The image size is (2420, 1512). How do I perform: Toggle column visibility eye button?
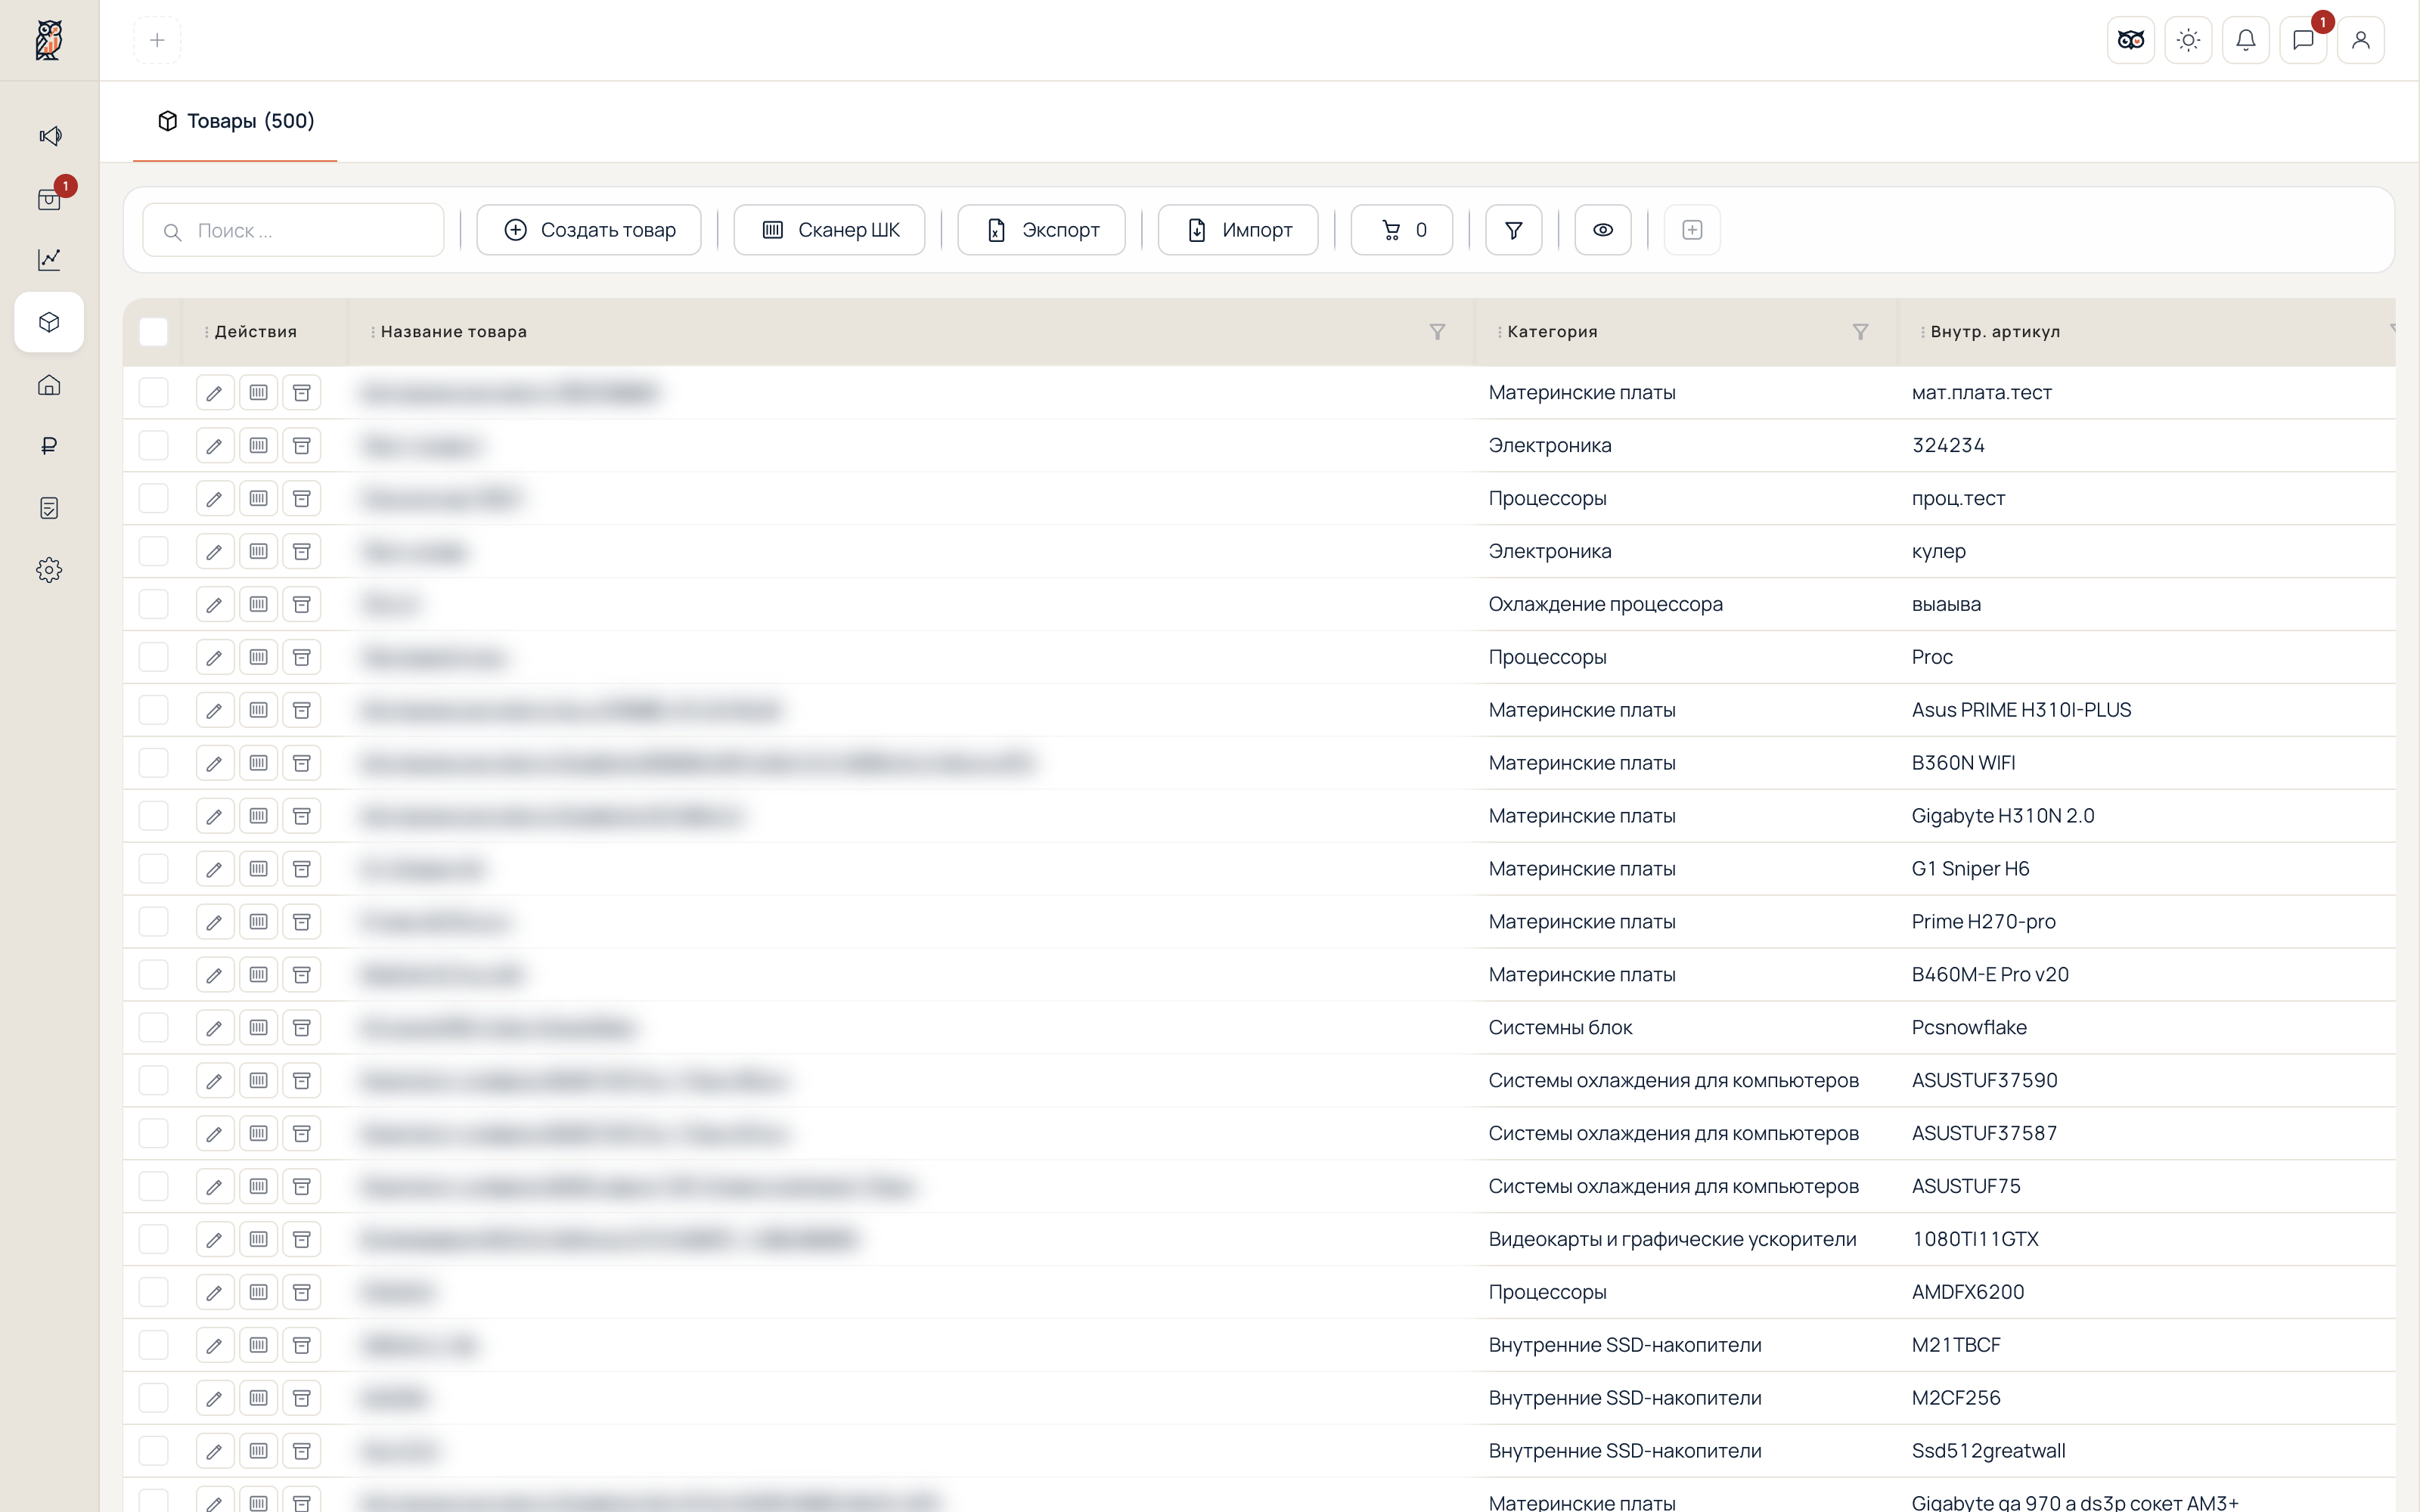coord(1603,230)
